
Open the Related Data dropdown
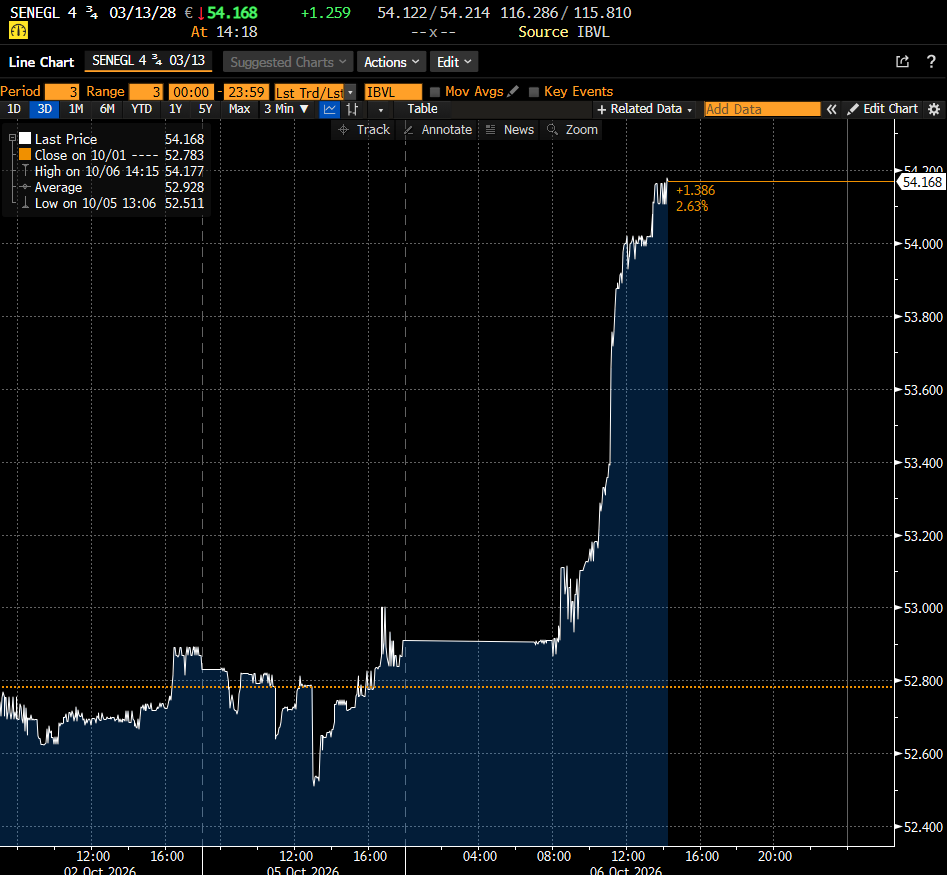pos(645,109)
